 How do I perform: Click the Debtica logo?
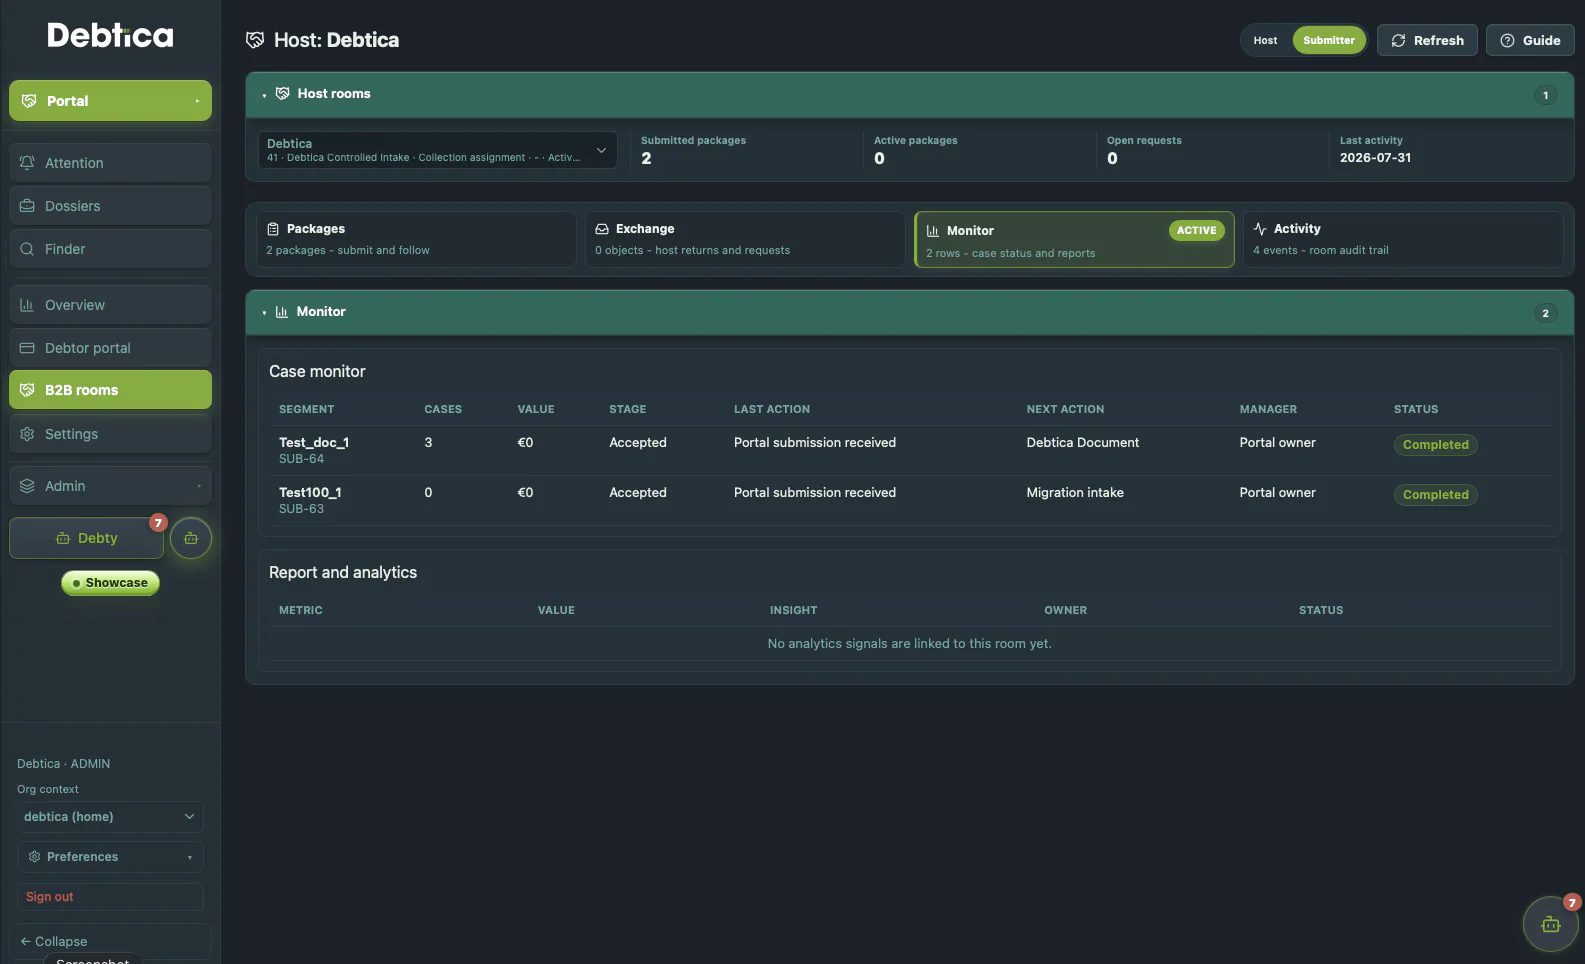point(110,36)
